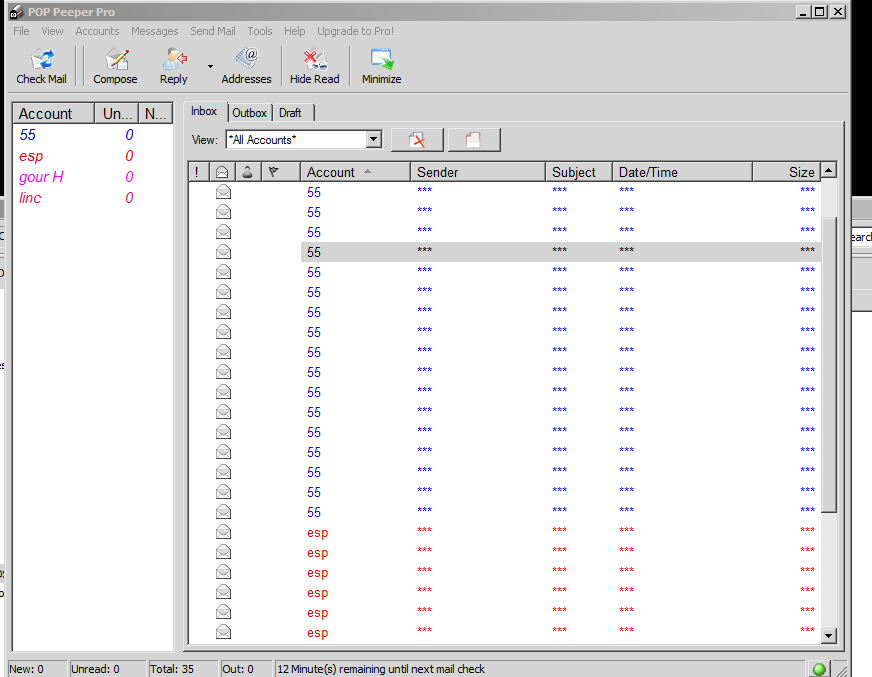
Task: Switch to the Outbox tab
Action: [x=250, y=113]
